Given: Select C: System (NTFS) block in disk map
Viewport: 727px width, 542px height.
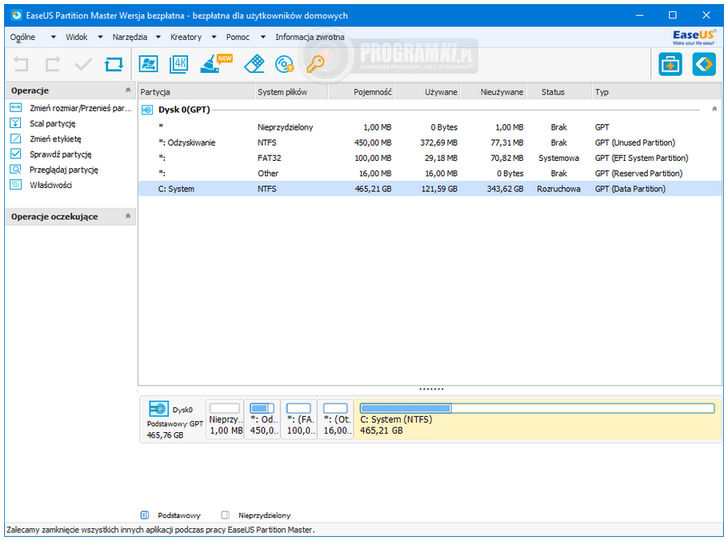Looking at the screenshot, I should coord(537,419).
